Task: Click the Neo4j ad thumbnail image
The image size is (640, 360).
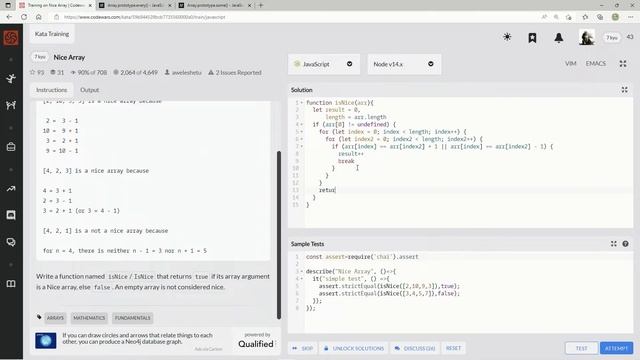Action: click(46, 341)
